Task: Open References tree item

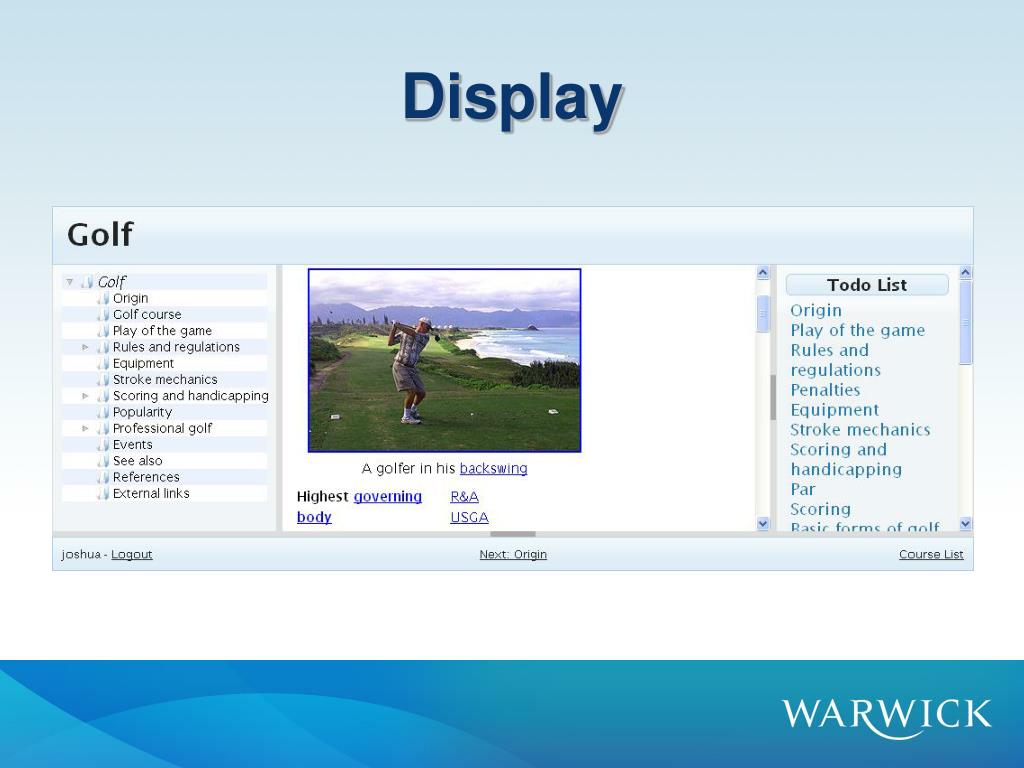Action: (146, 477)
